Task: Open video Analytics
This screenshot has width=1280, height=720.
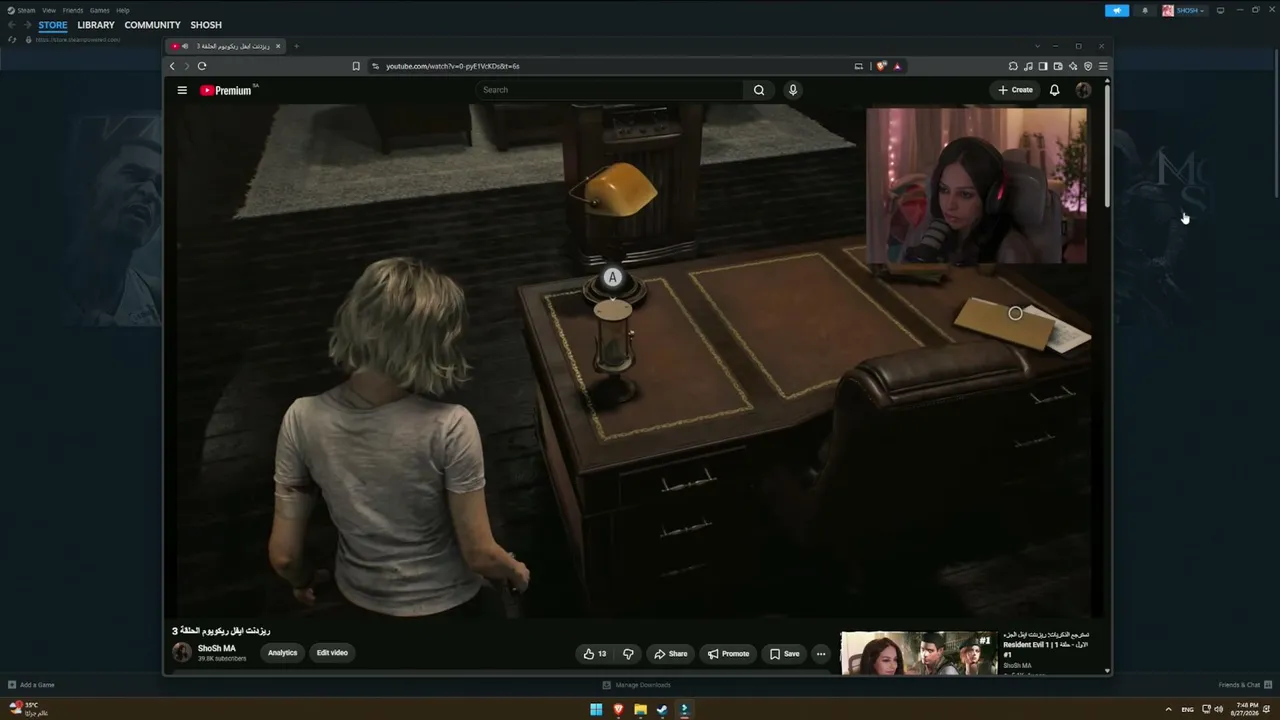Action: click(x=282, y=653)
